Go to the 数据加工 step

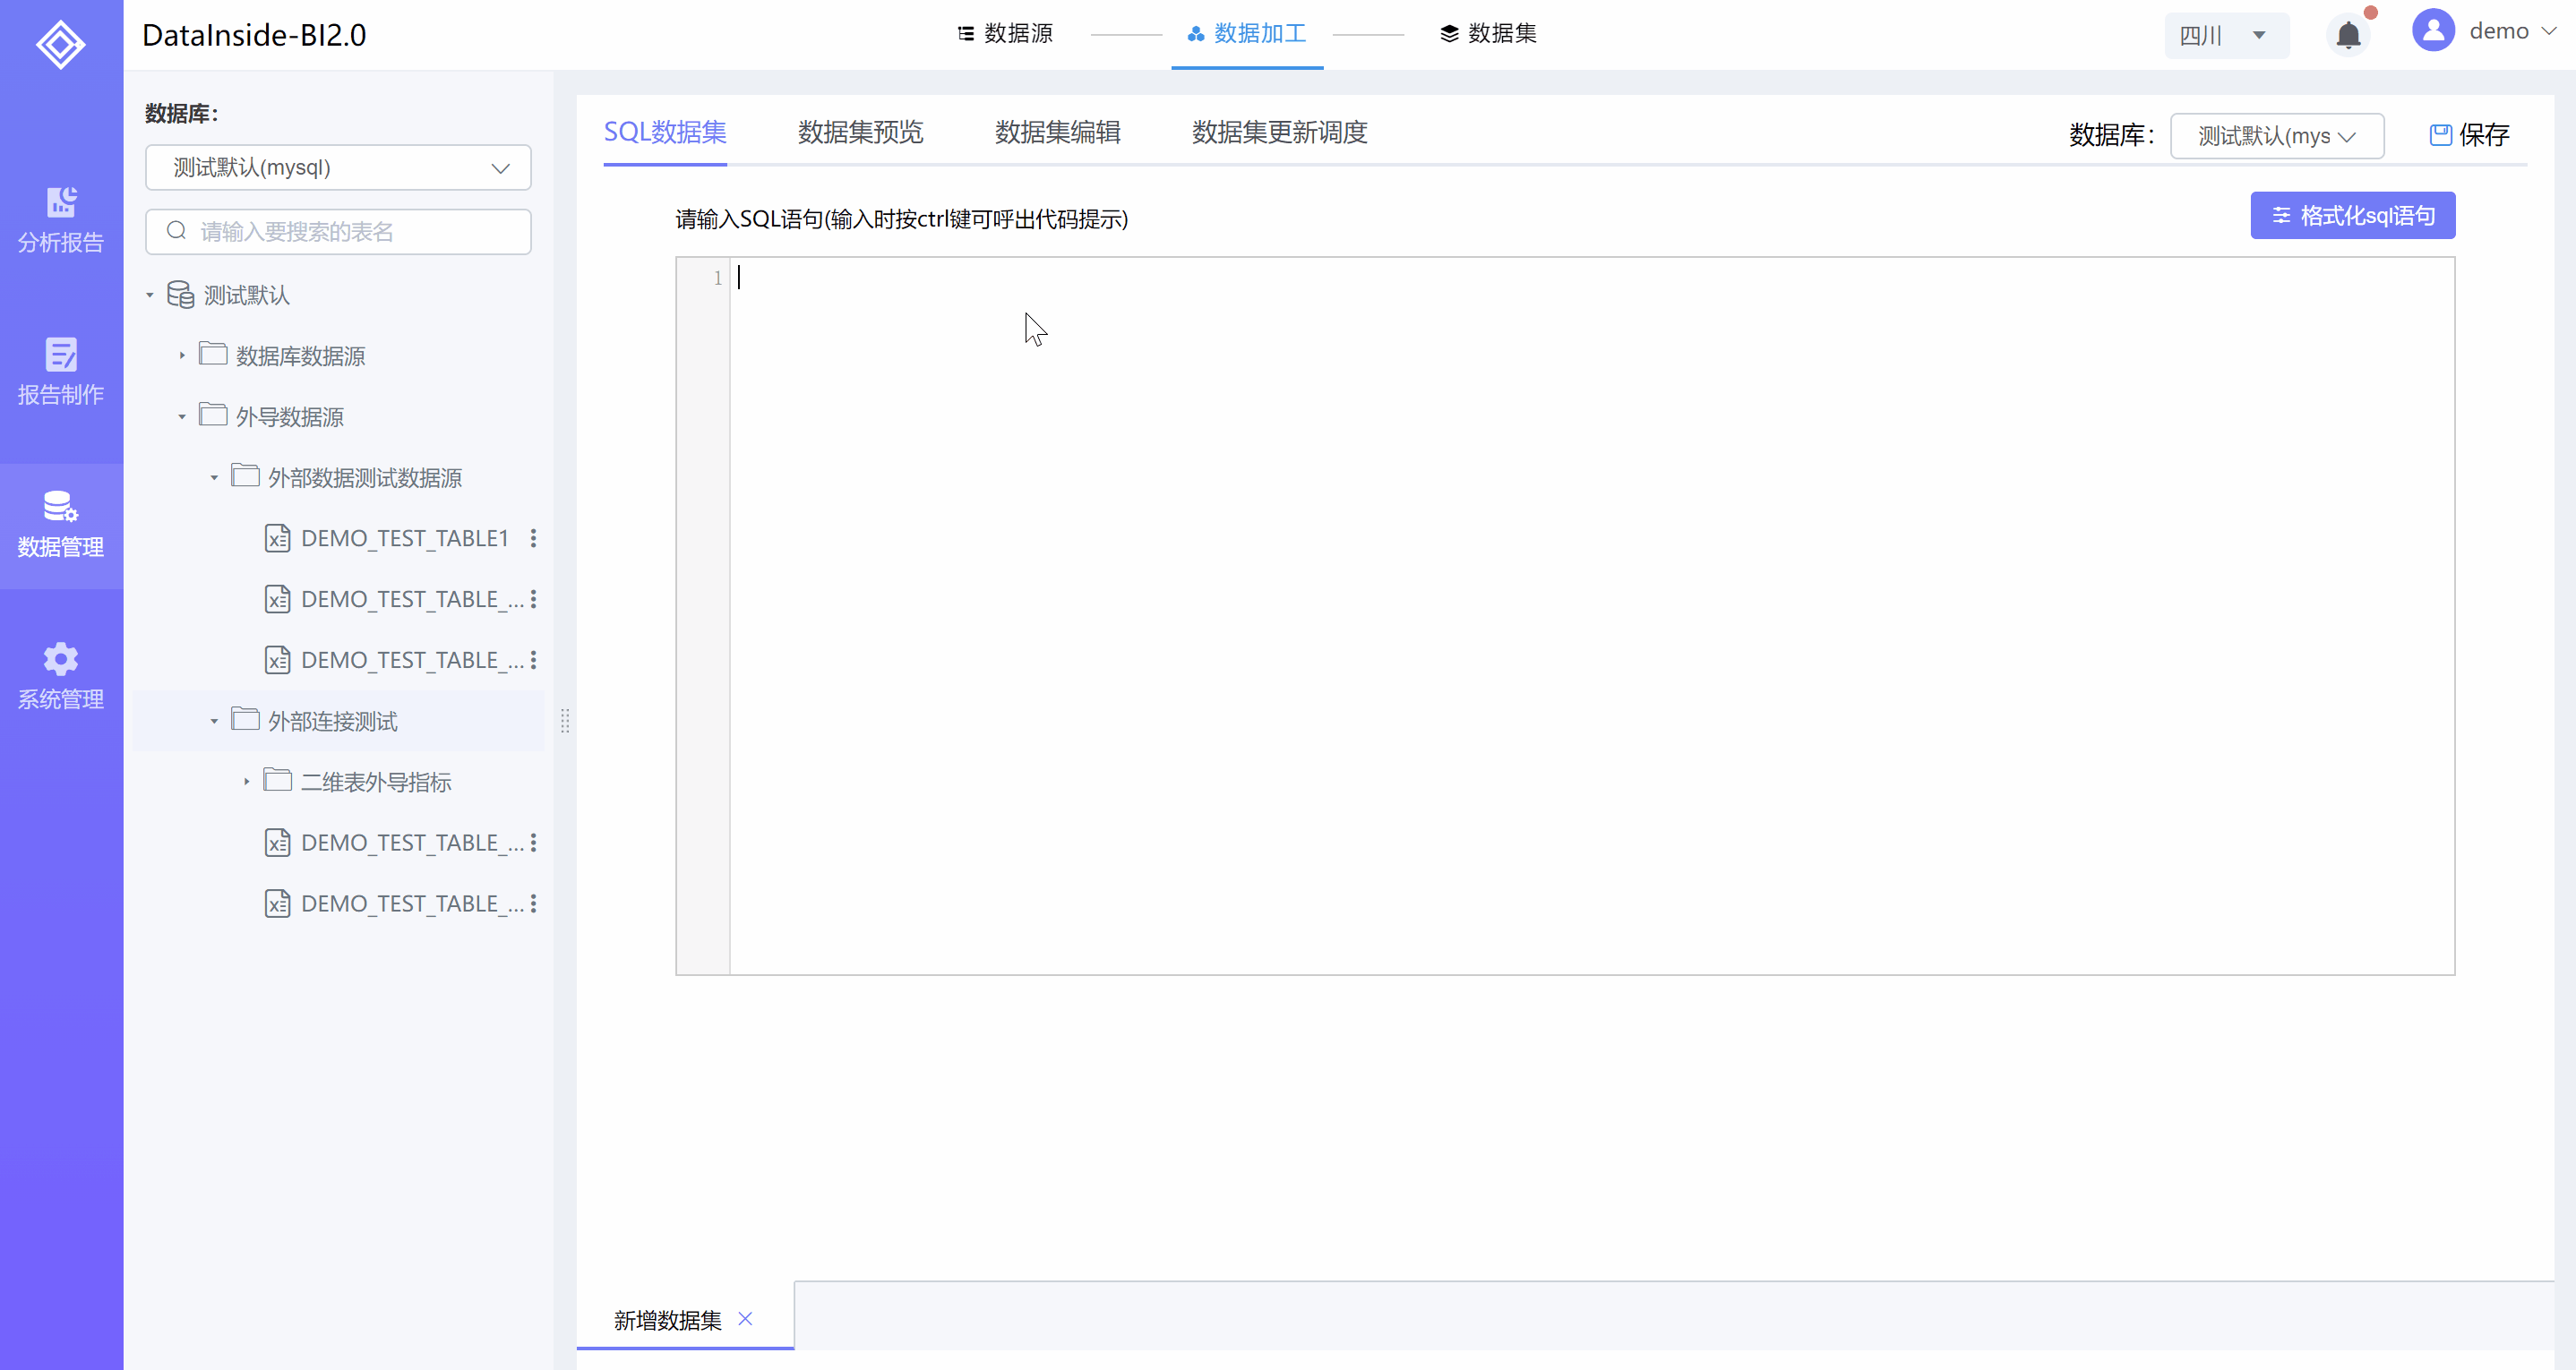coord(1247,33)
